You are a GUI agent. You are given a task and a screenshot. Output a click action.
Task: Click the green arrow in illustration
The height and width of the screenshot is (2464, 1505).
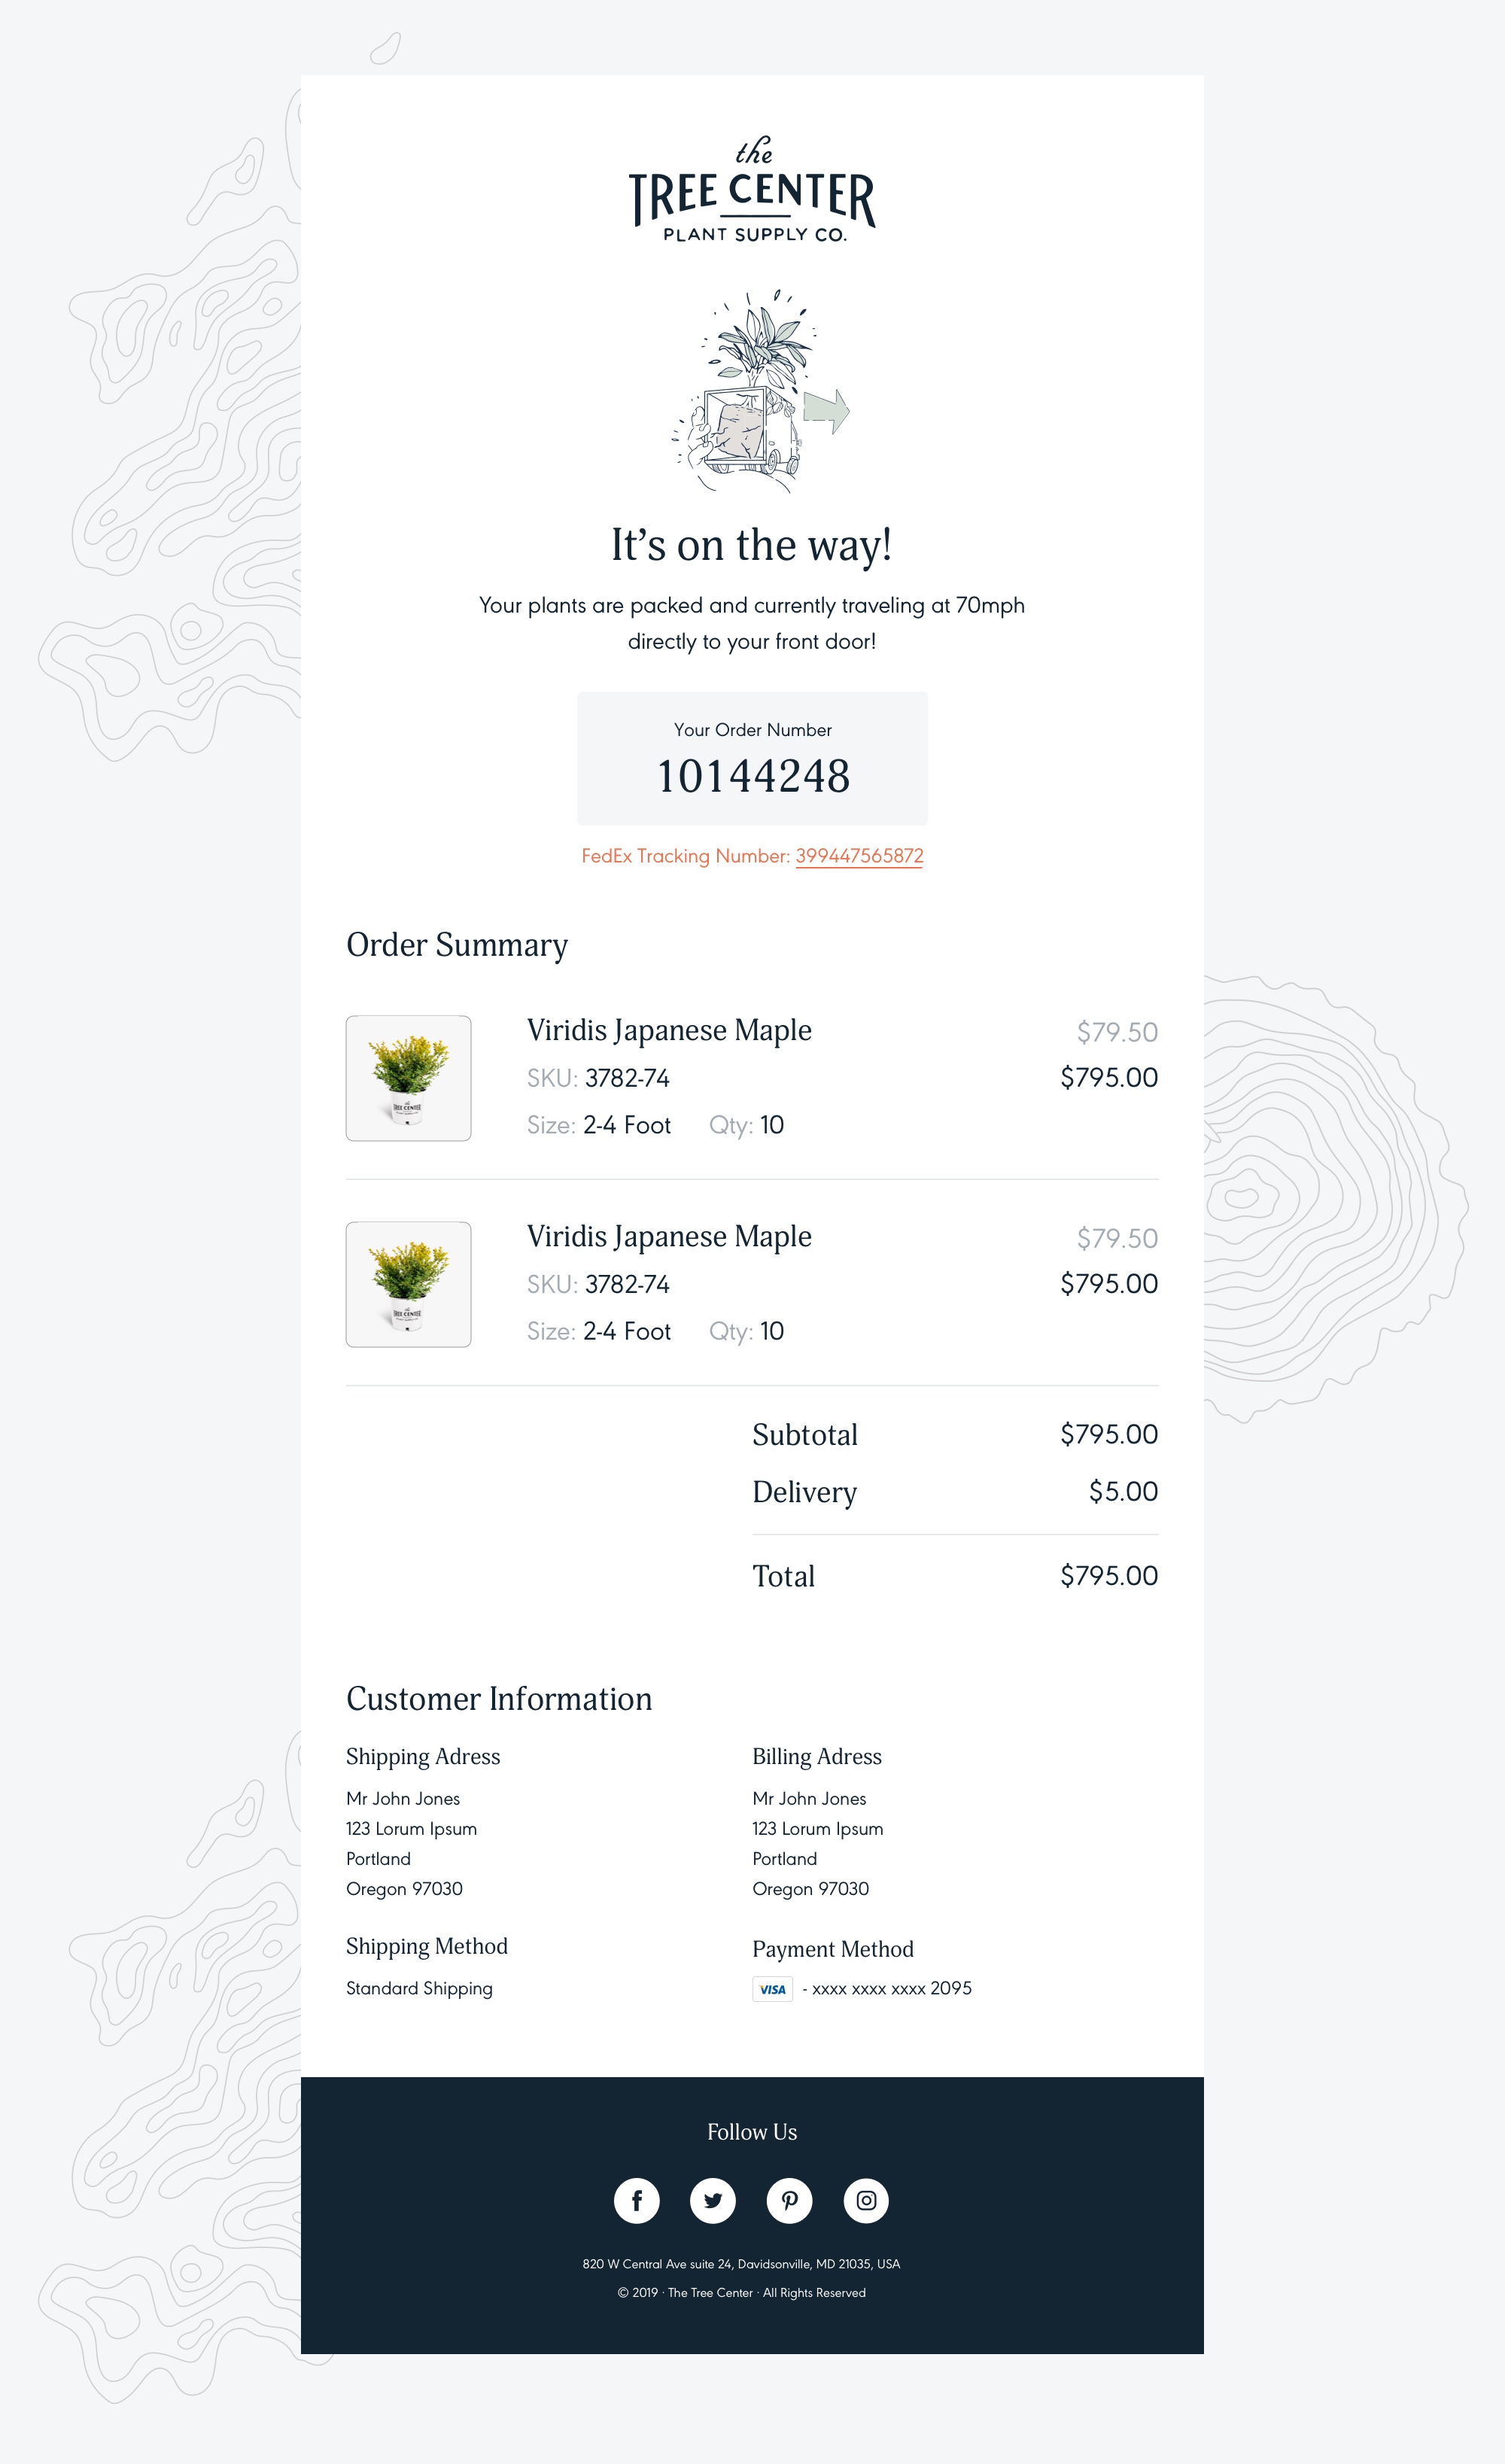coord(827,410)
